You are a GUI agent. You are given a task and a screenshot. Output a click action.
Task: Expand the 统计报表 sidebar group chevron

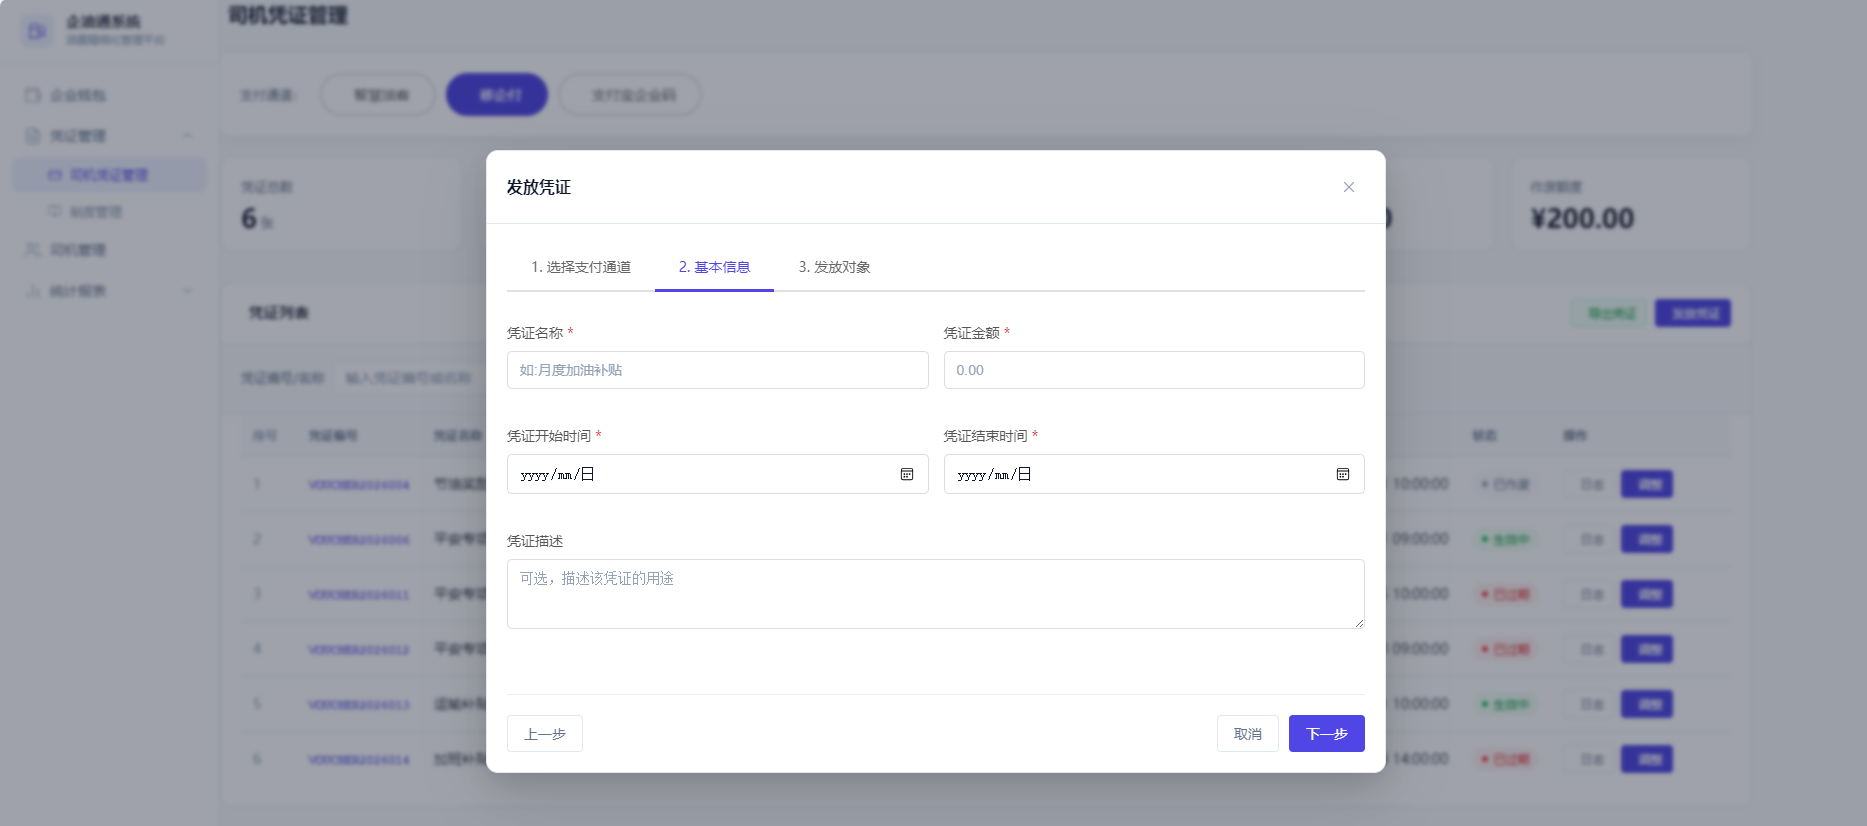click(x=187, y=291)
